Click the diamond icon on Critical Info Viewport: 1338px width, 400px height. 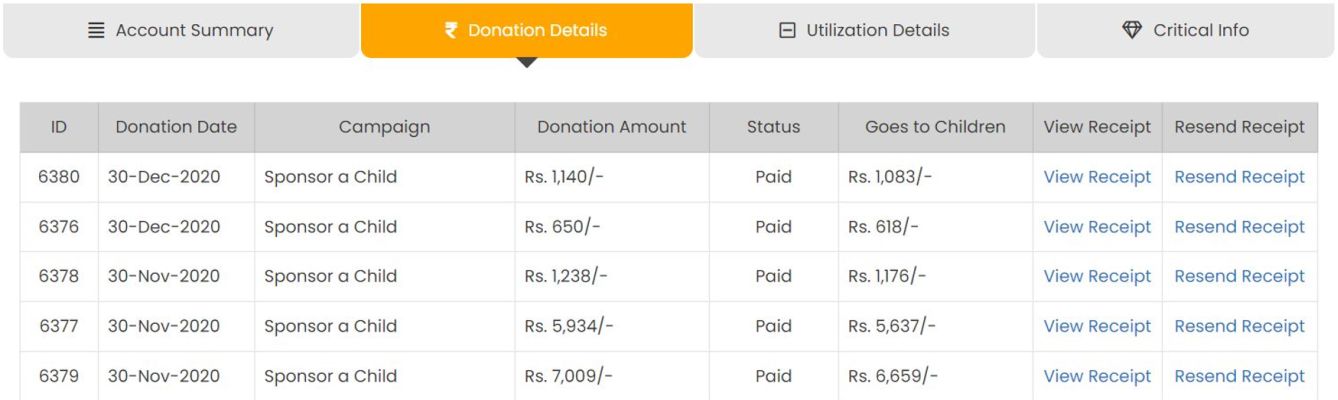tap(1132, 30)
